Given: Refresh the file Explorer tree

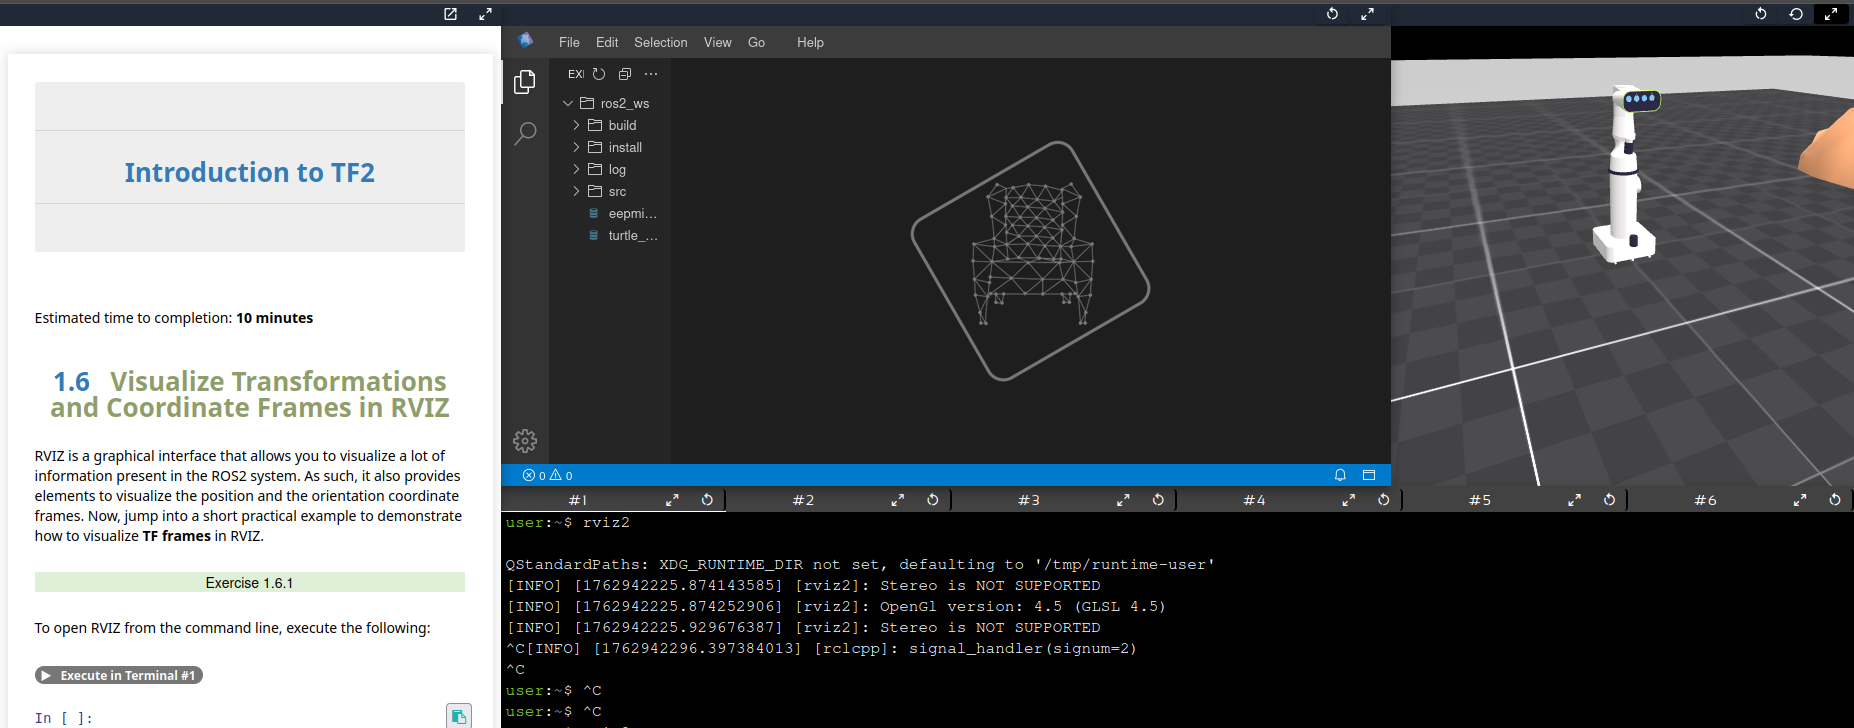Looking at the screenshot, I should 599,74.
